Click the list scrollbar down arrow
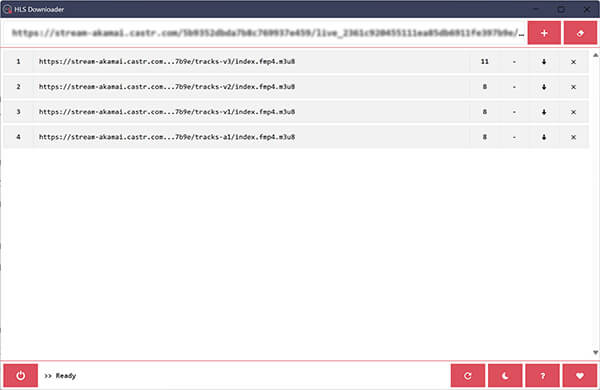Screen dimensions: 600x390 (x=595, y=352)
